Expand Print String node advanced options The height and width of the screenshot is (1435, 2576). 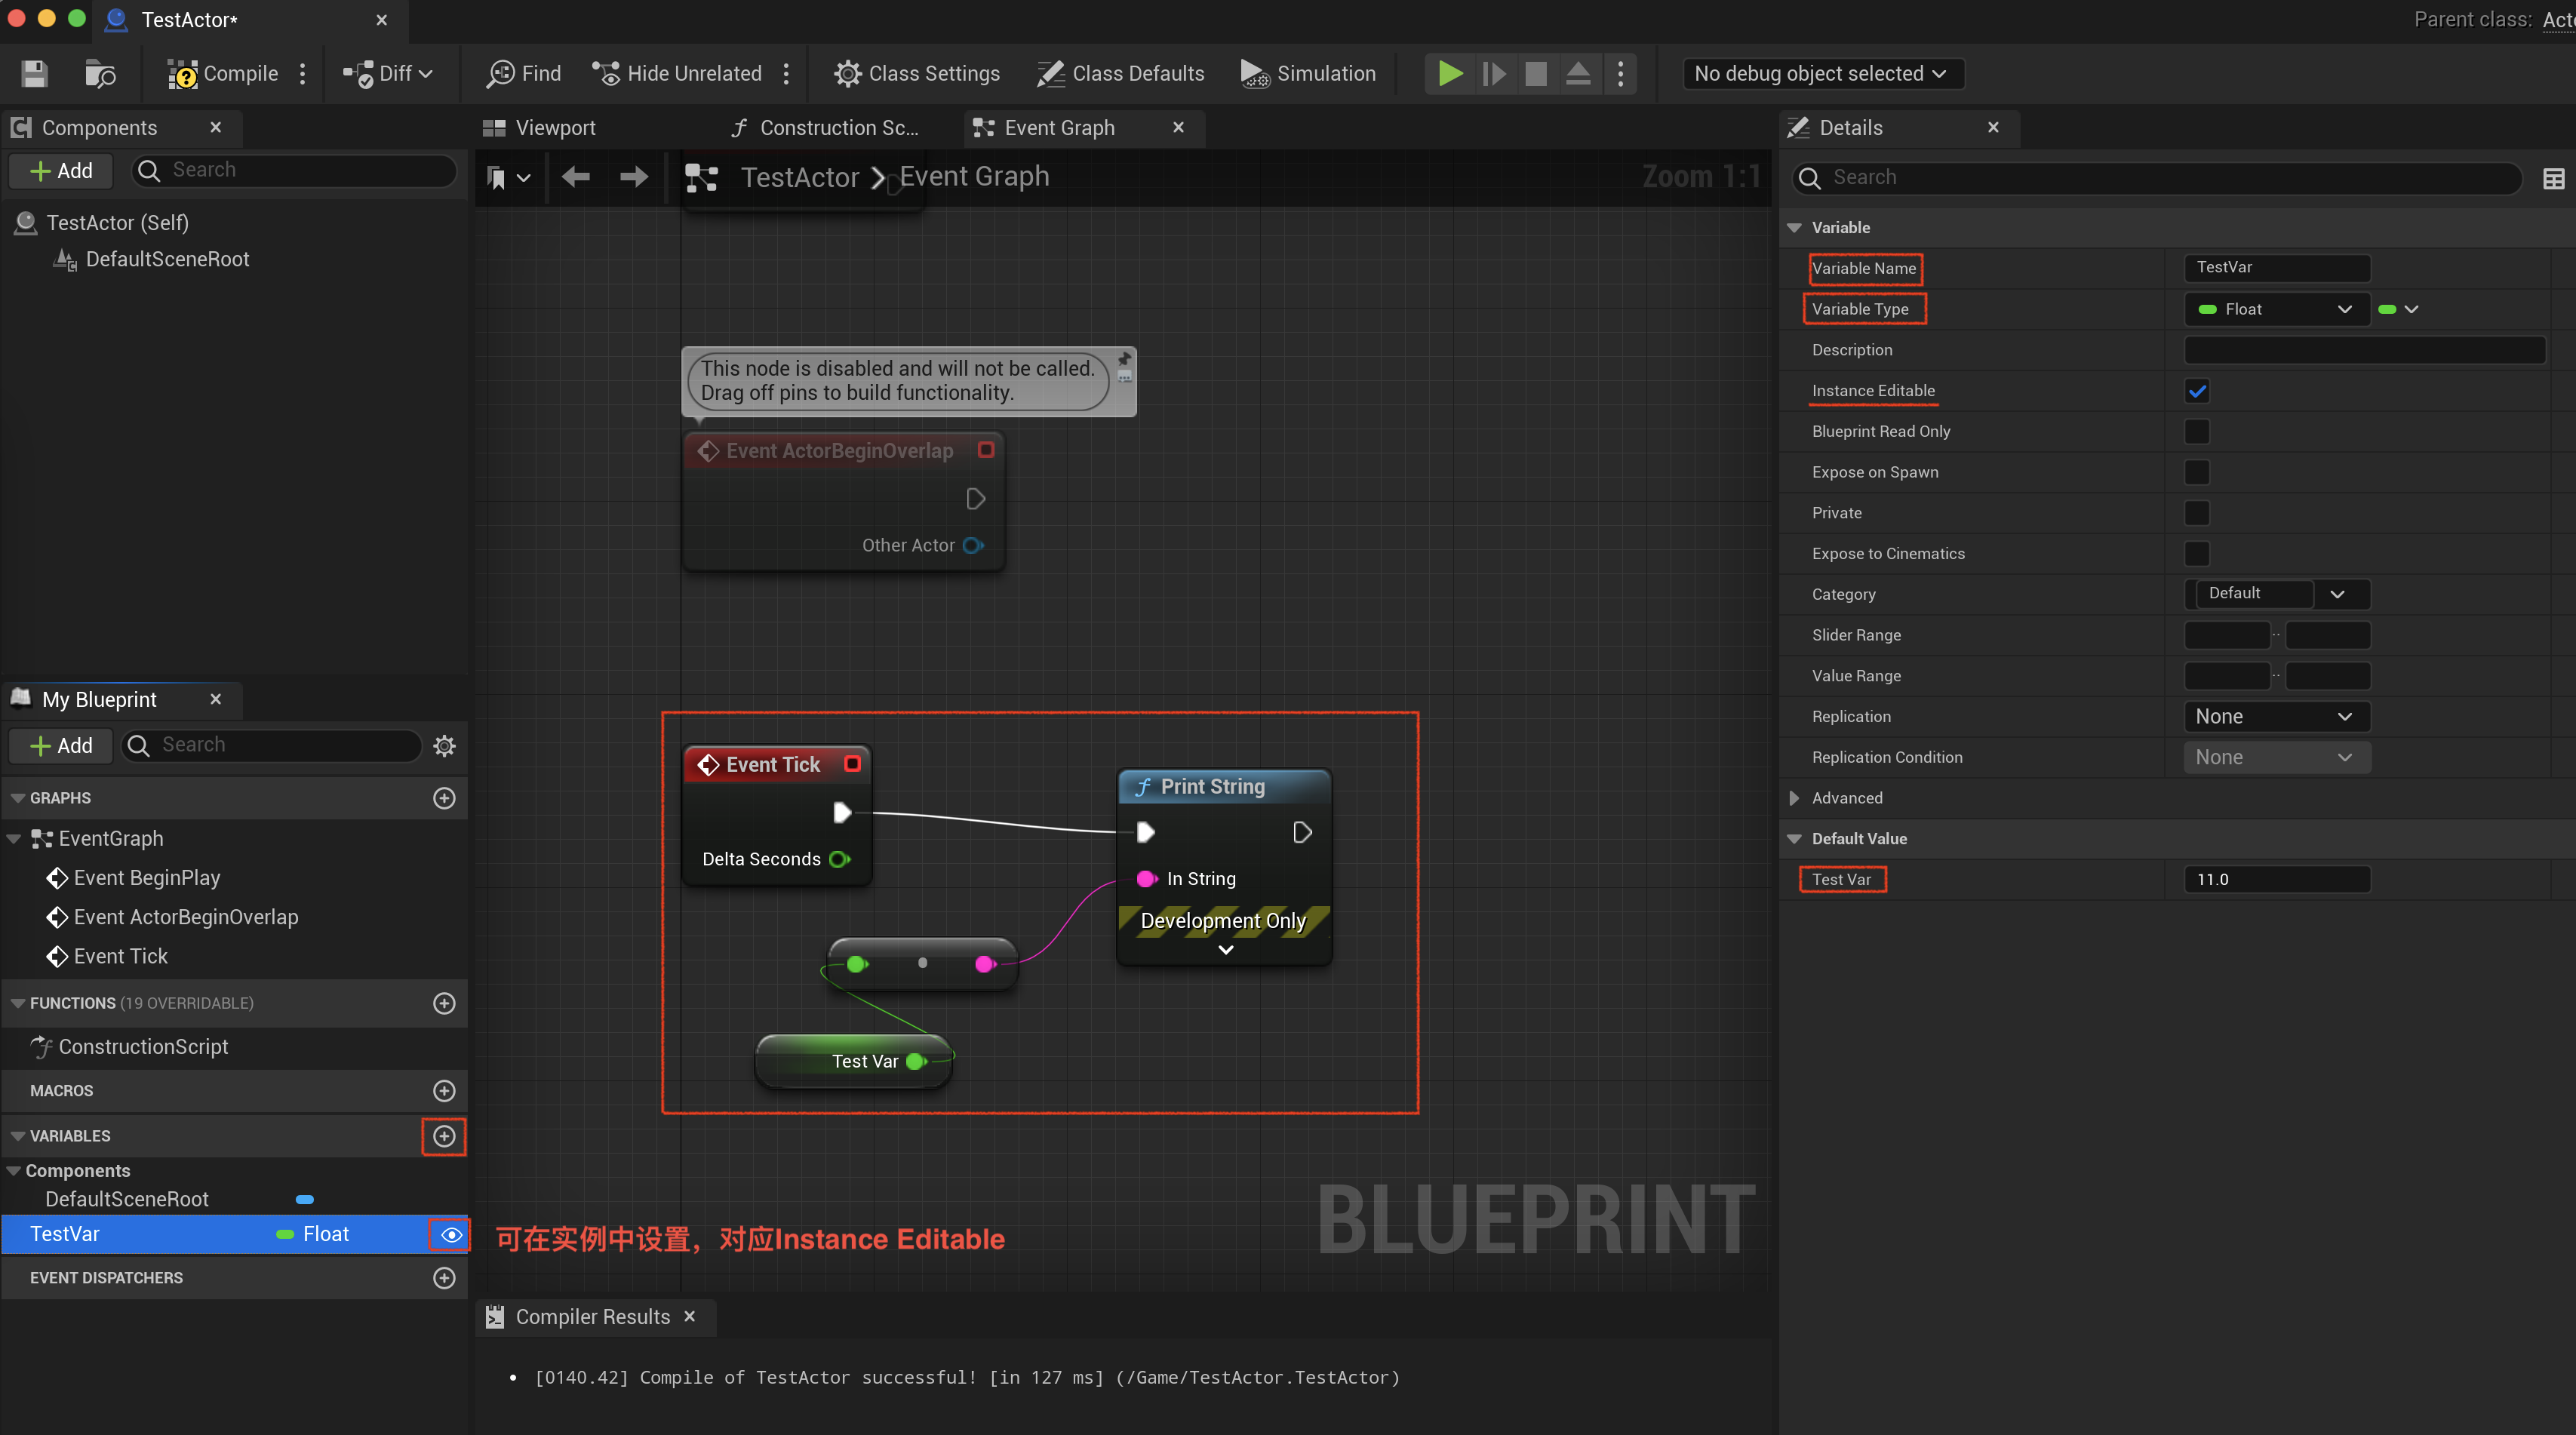point(1225,950)
